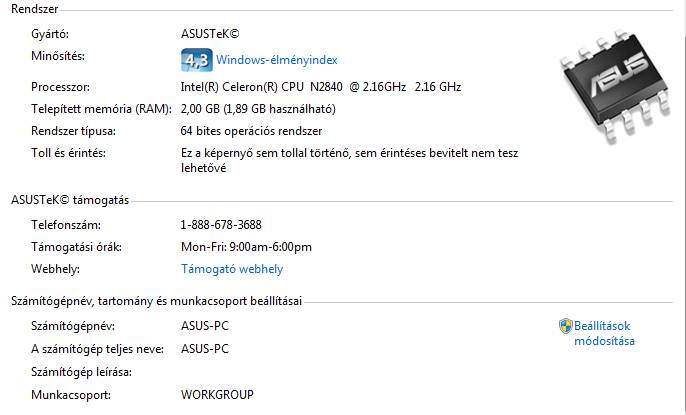
Task: Click the 4,3 rating score badge
Action: tap(197, 60)
